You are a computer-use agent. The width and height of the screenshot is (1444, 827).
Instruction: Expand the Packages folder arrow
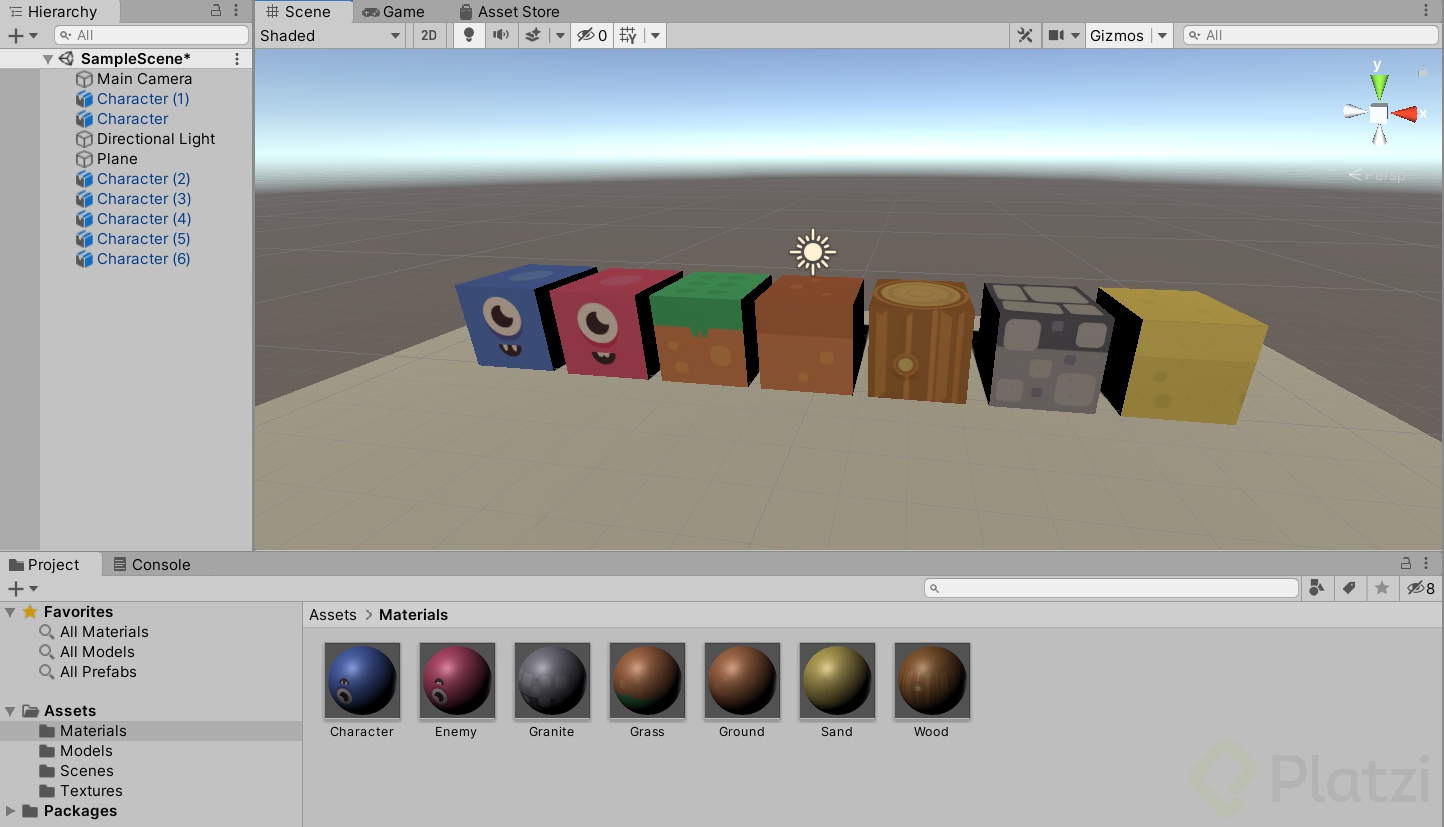click(x=10, y=811)
